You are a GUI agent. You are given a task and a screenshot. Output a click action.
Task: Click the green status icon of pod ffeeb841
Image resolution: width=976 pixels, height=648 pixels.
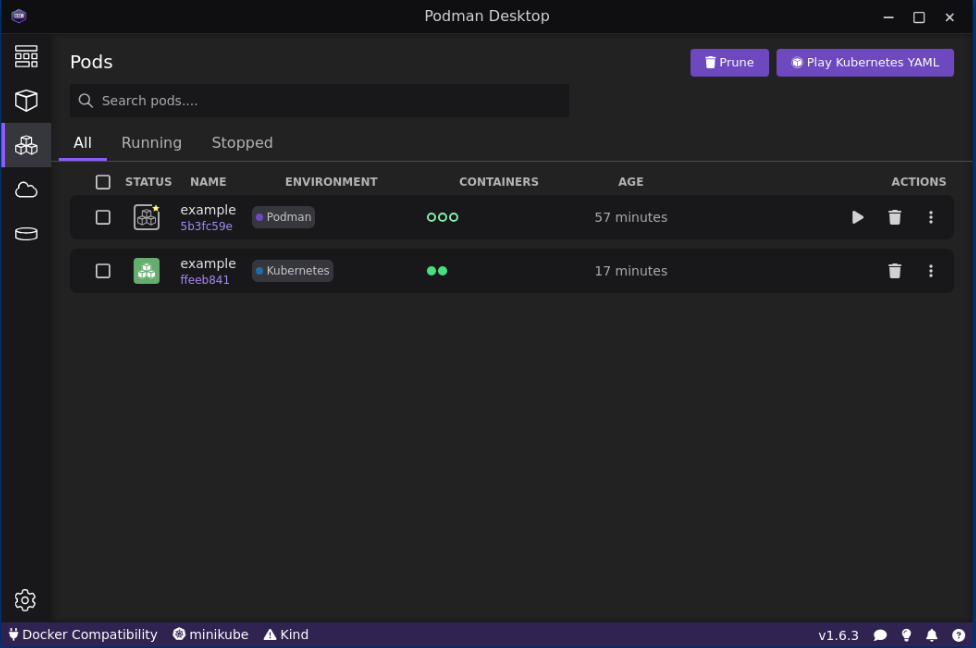point(147,271)
